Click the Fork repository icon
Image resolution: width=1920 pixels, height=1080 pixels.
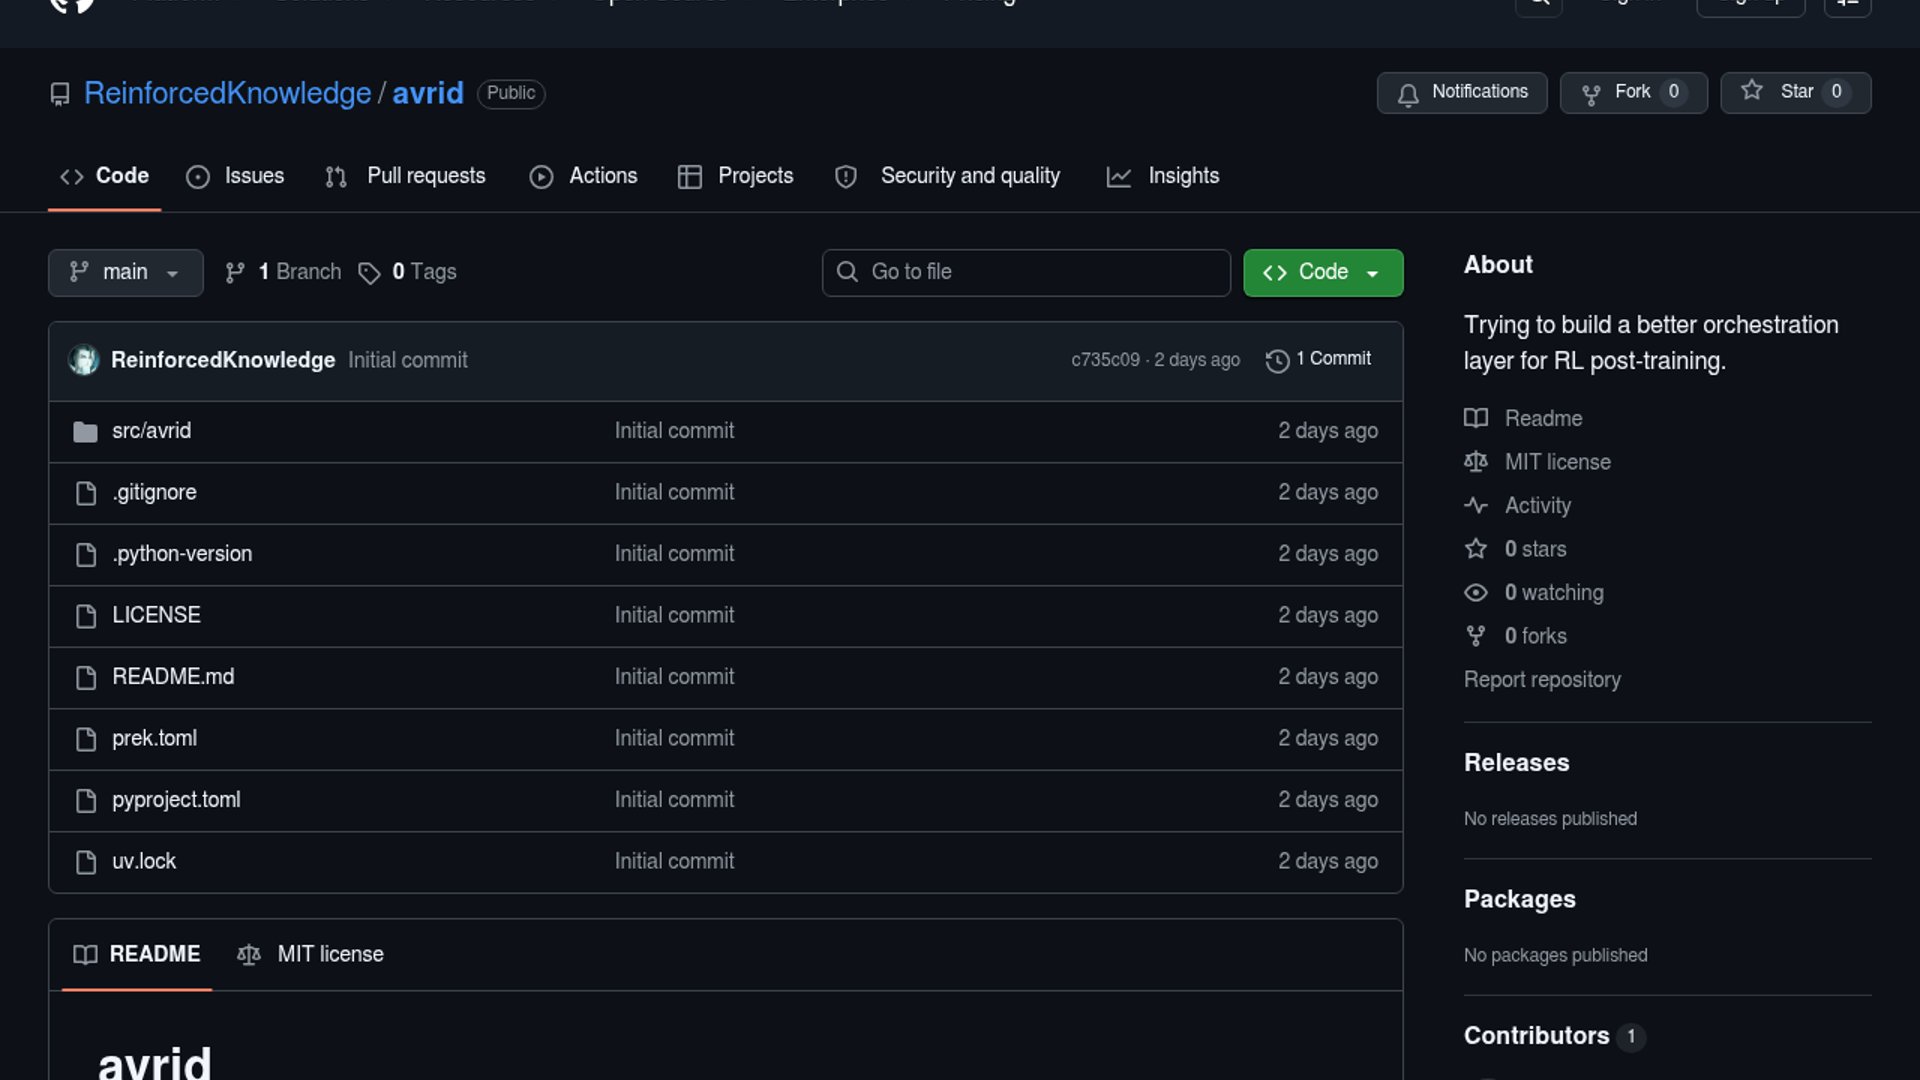[x=1591, y=94]
